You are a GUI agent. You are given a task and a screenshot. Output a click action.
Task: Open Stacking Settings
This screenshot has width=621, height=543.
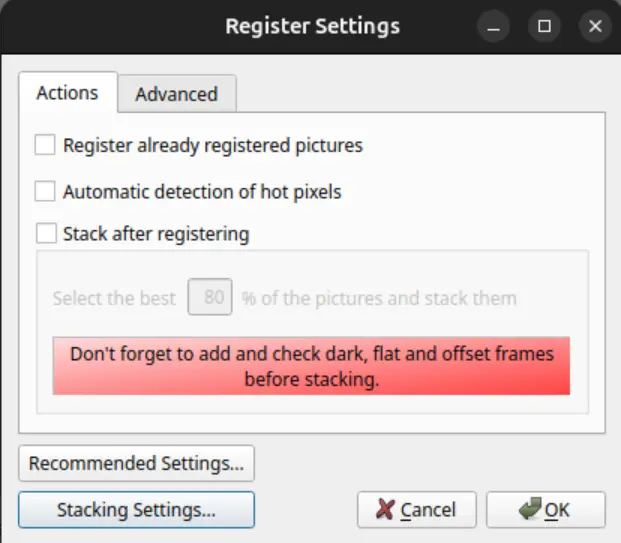point(136,510)
